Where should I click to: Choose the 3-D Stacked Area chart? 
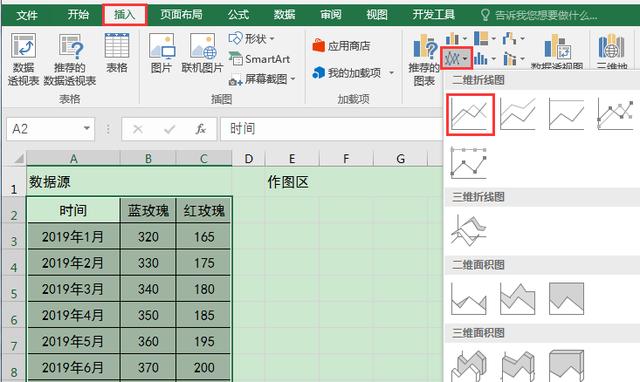tap(518, 366)
